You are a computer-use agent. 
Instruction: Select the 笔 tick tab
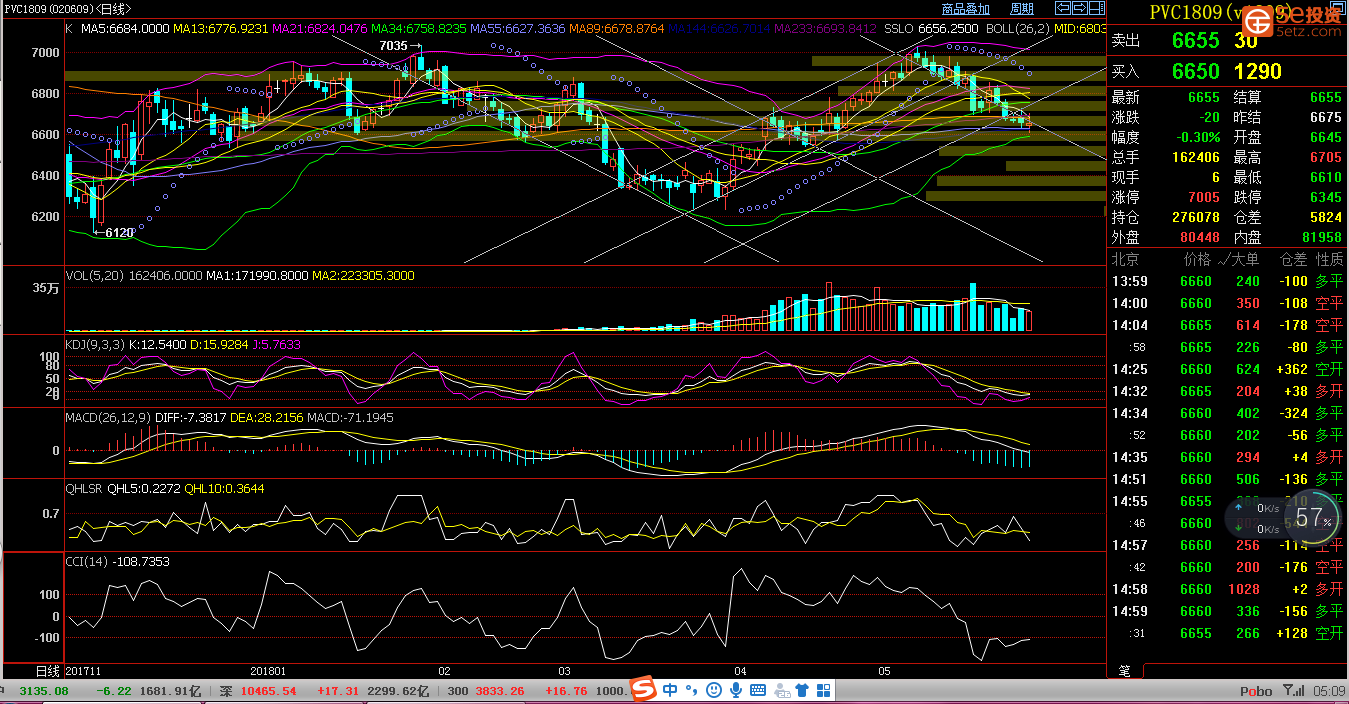[x=1124, y=670]
